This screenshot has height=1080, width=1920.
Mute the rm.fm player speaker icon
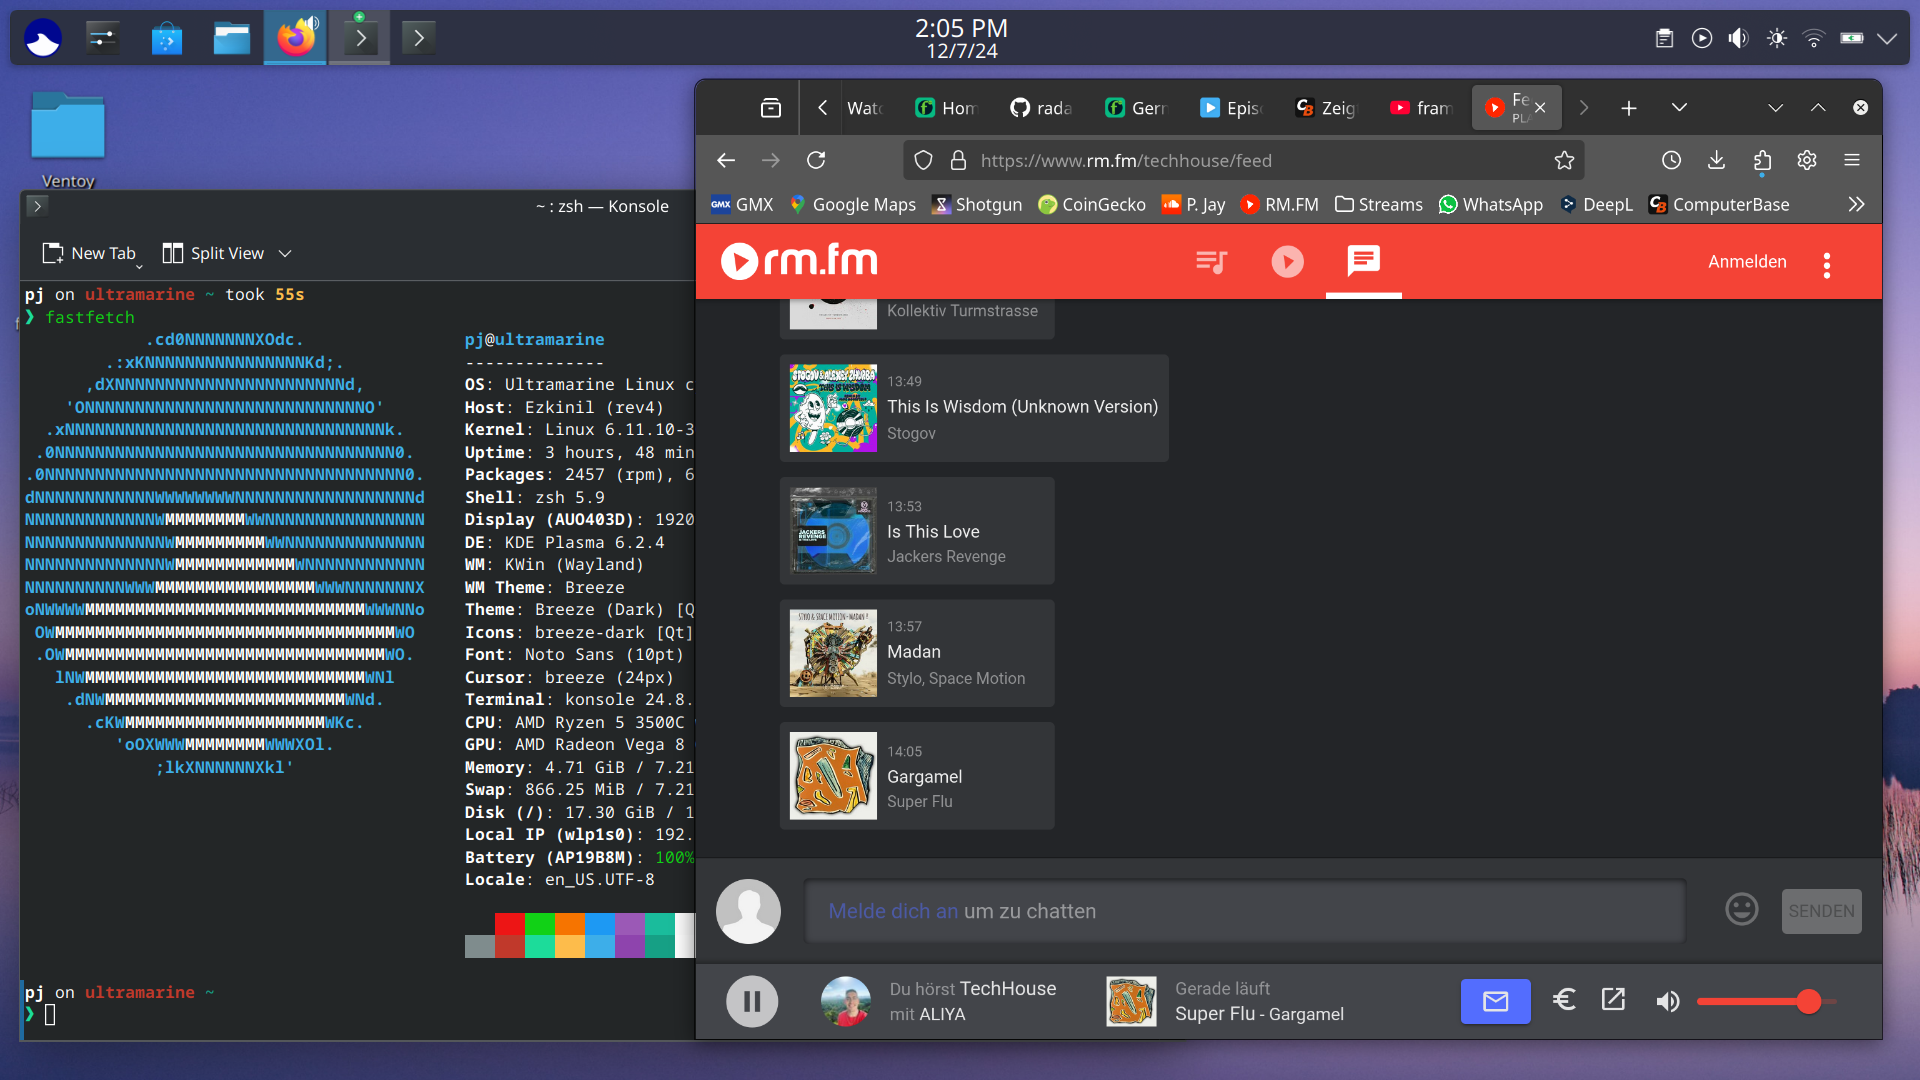1667,1001
